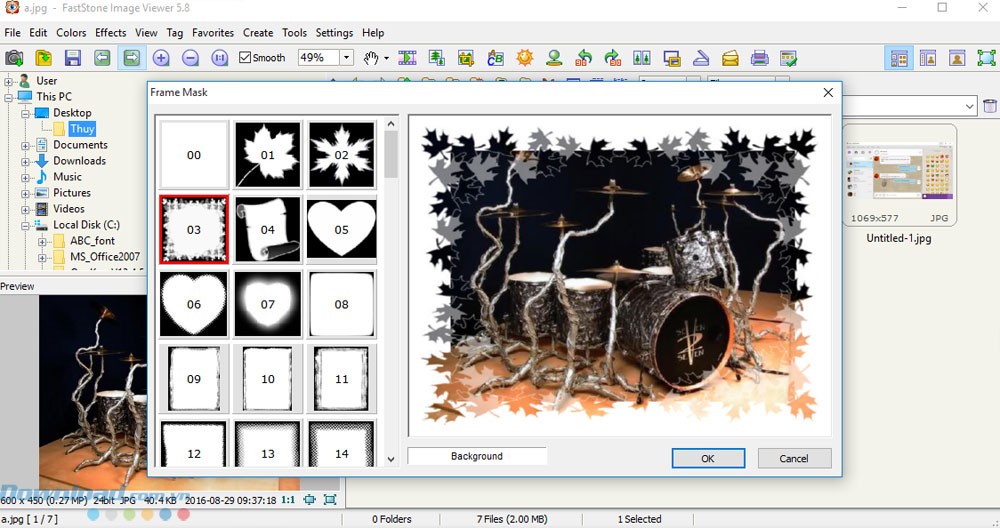Click the Zoom In toolbar icon
The height and width of the screenshot is (528, 1000).
point(161,58)
